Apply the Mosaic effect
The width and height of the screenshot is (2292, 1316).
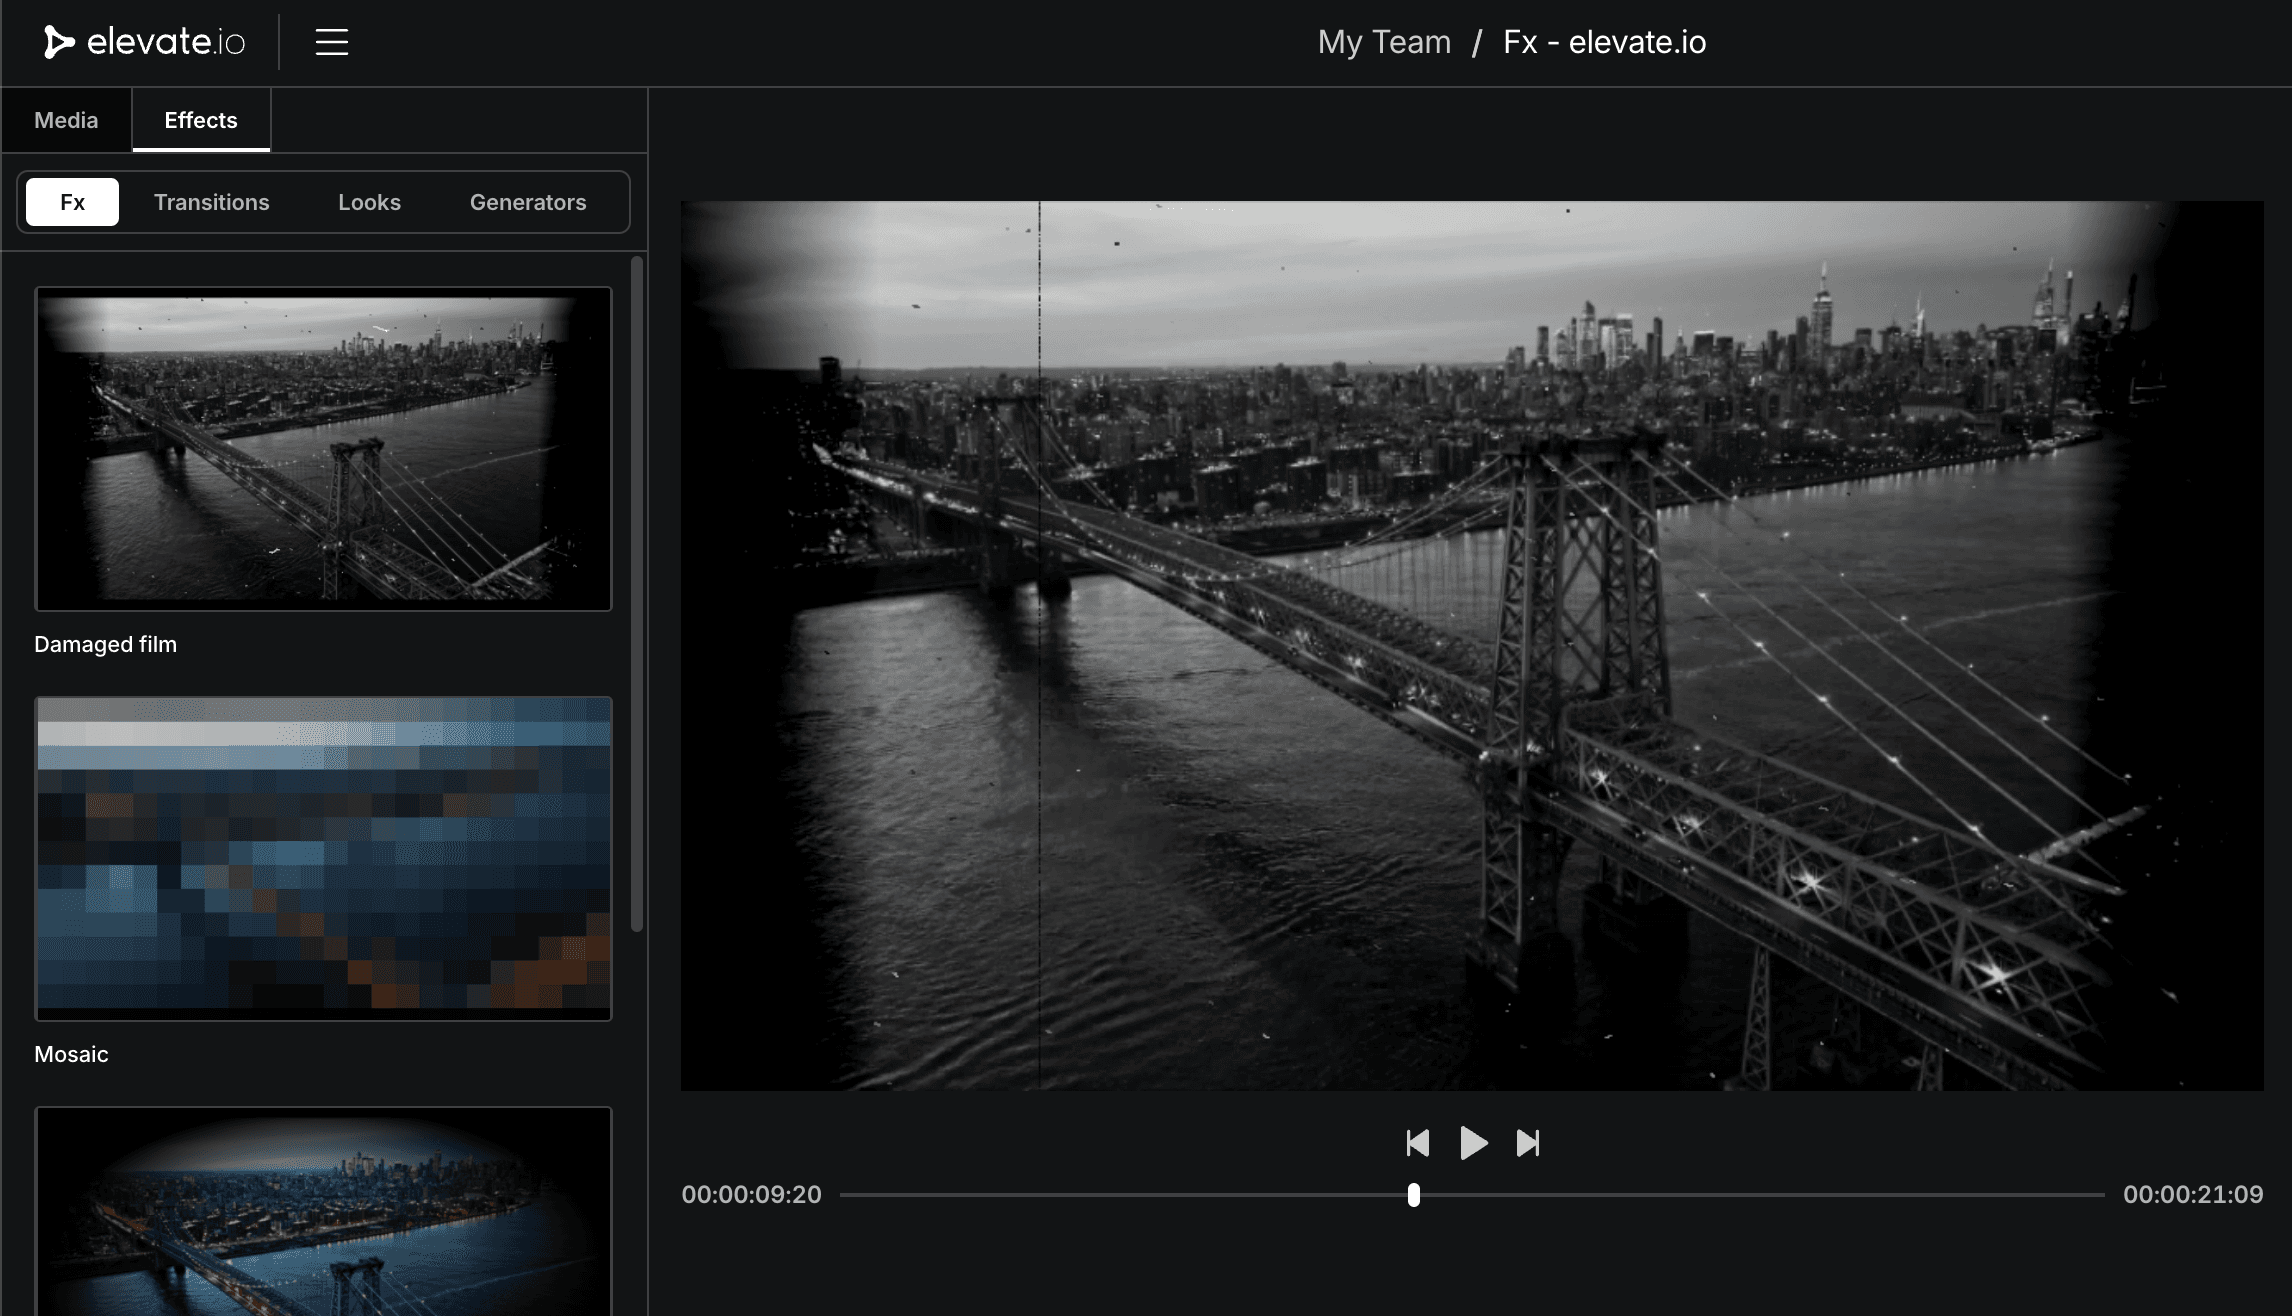click(323, 857)
